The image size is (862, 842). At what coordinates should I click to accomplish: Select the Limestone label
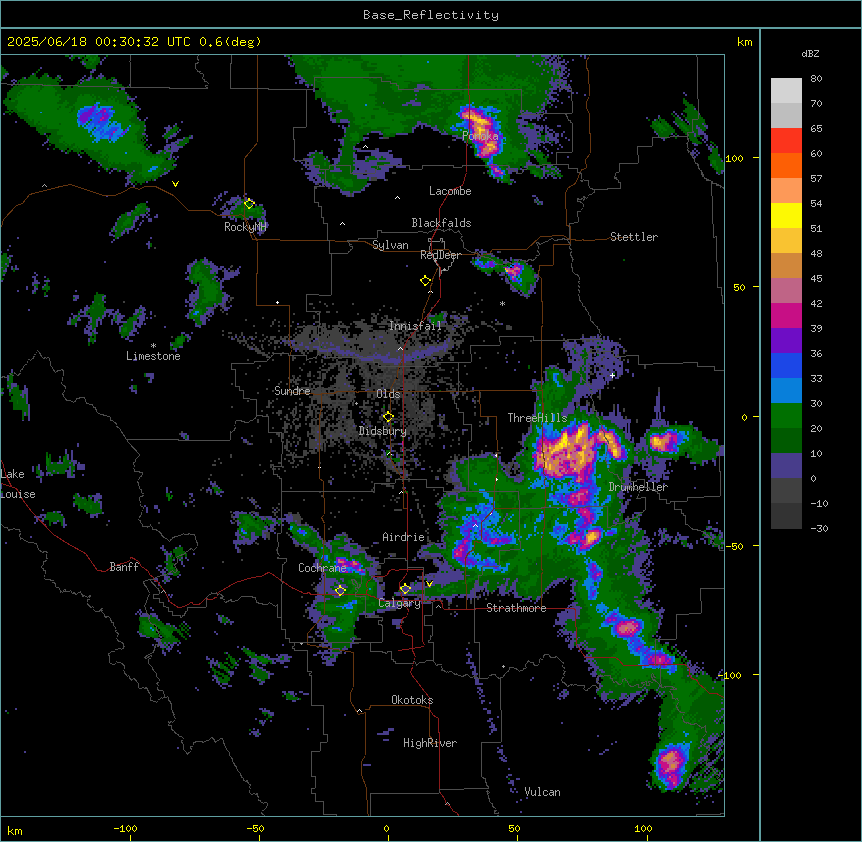coord(153,356)
